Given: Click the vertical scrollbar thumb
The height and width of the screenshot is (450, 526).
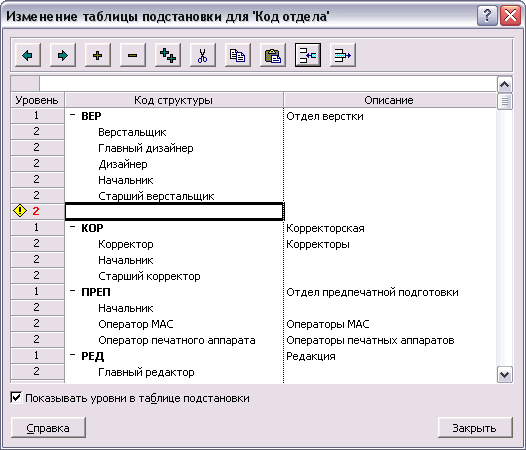Looking at the screenshot, I should click(x=505, y=101).
